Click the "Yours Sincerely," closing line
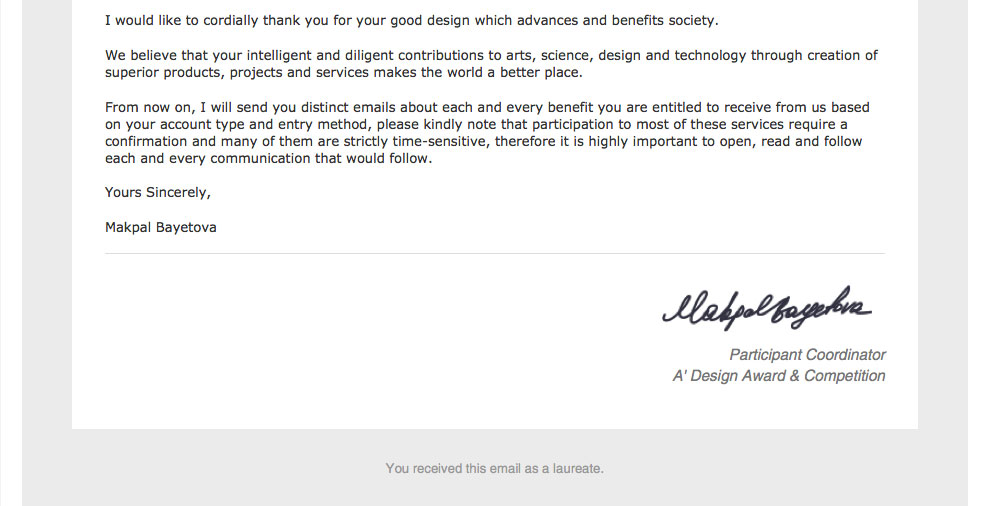Image resolution: width=988 pixels, height=506 pixels. (x=158, y=192)
